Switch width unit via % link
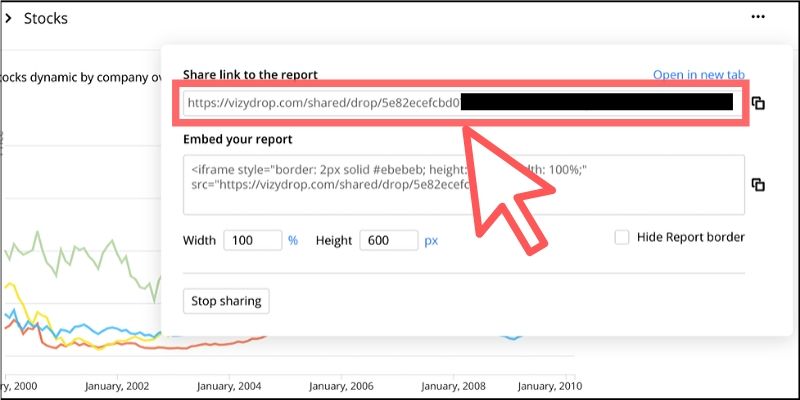 [293, 240]
